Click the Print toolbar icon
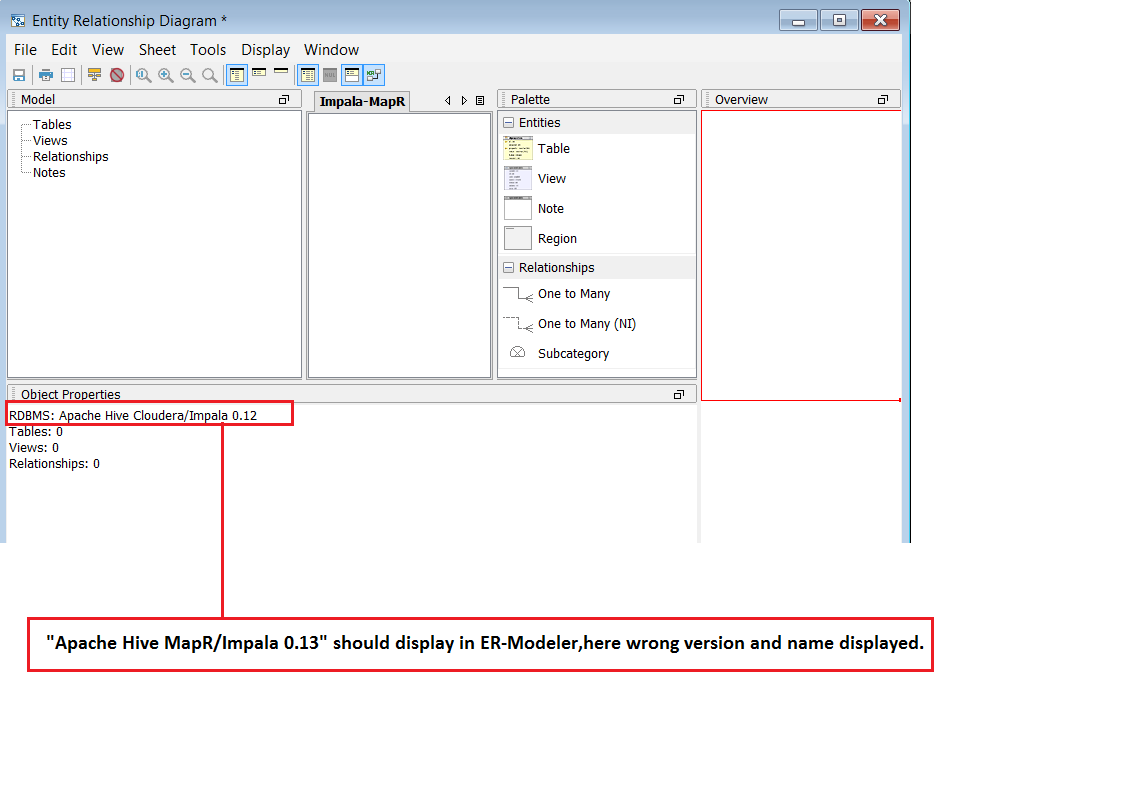 coord(46,75)
